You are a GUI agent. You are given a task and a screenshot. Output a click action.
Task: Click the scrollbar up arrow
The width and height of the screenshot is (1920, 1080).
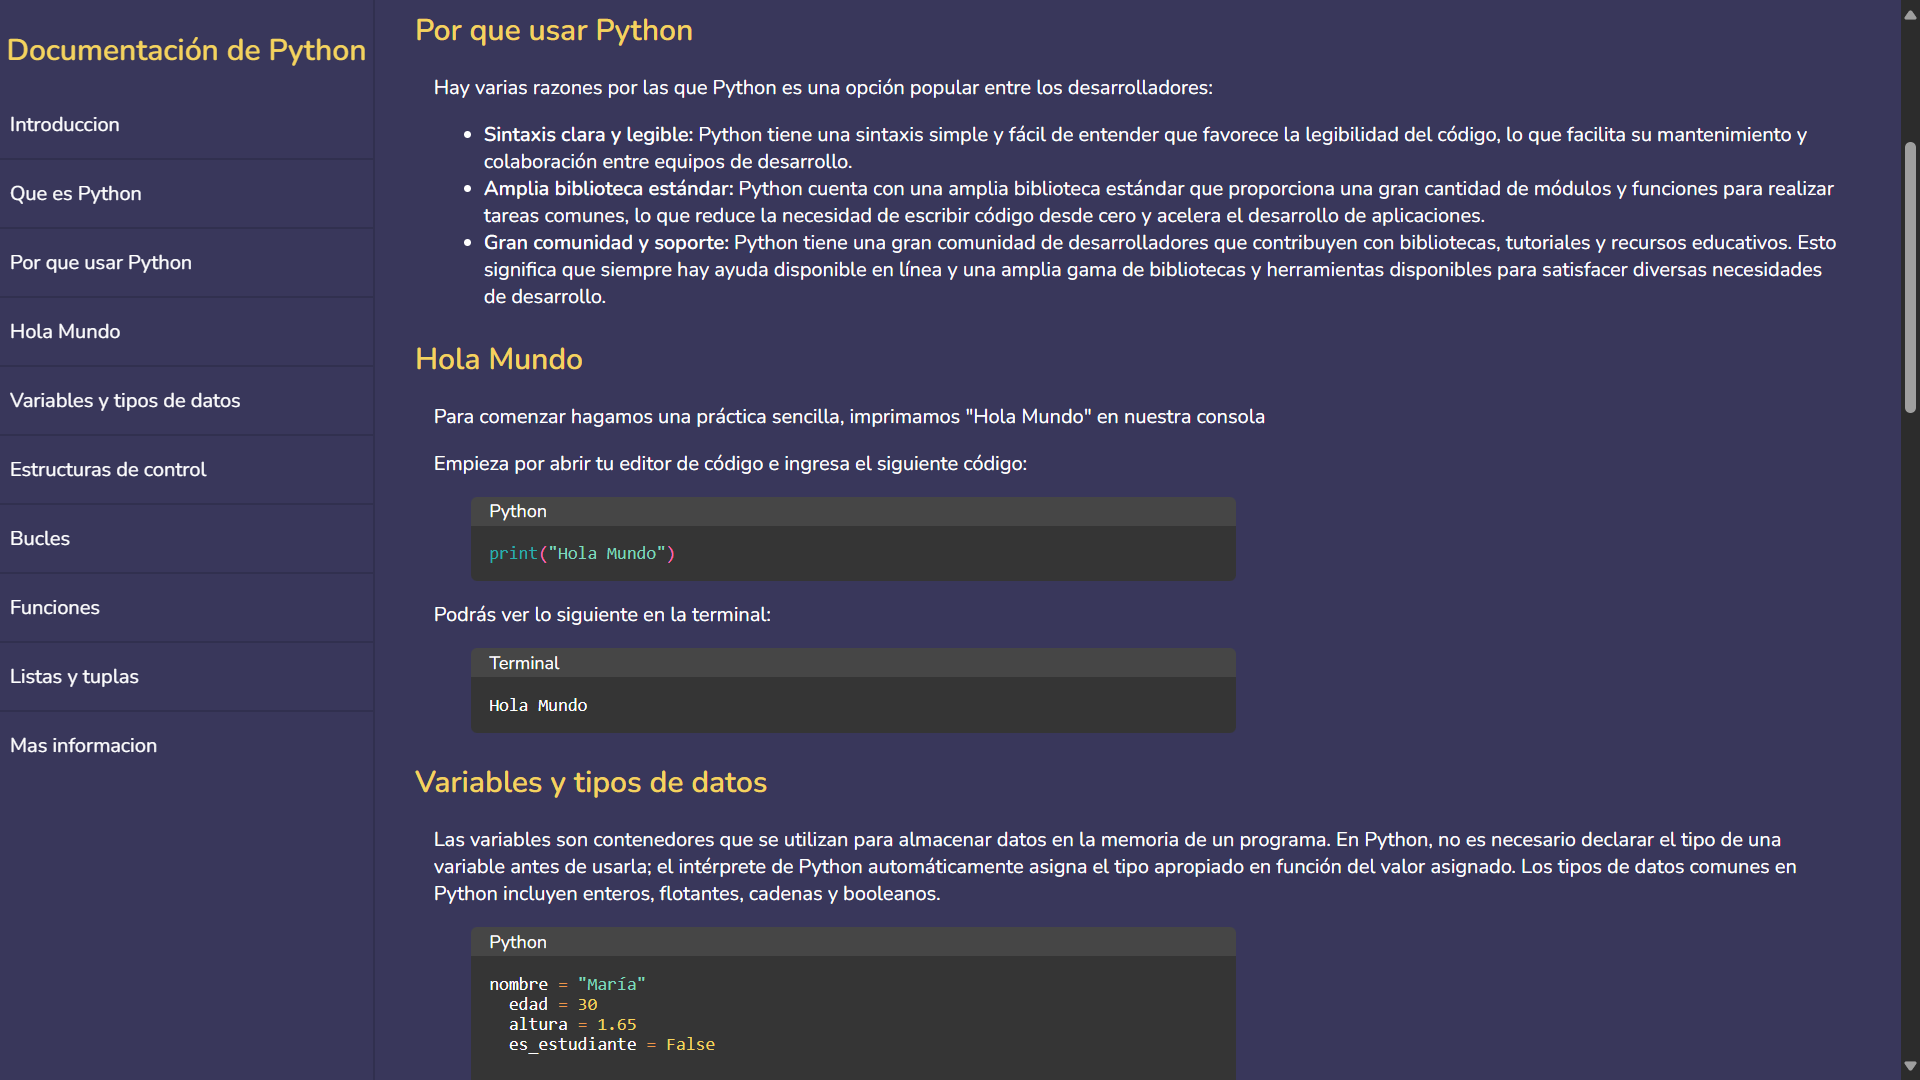click(1910, 14)
